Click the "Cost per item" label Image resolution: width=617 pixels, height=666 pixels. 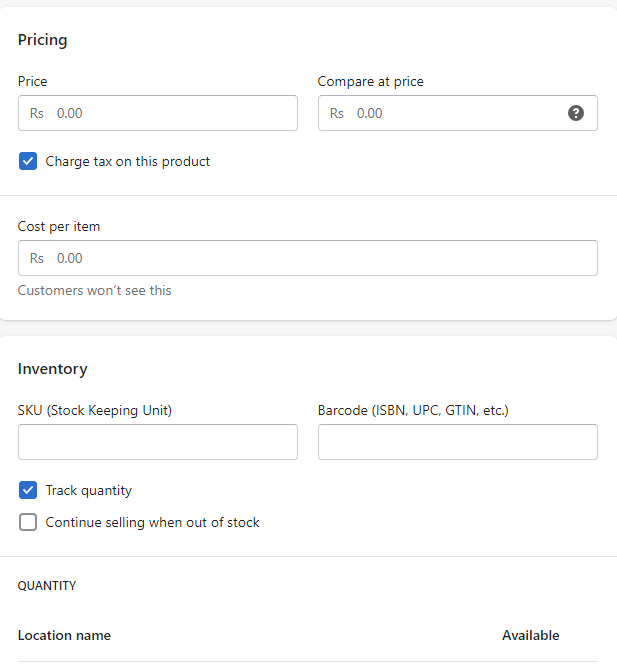[x=59, y=226]
